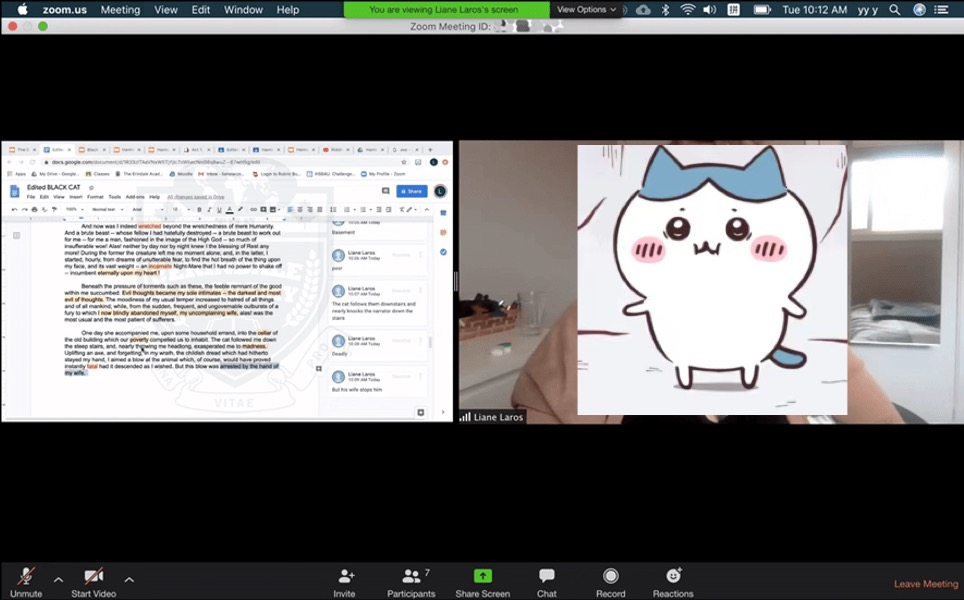
Task: Open the Insert menu in Google Docs
Action: [76, 197]
